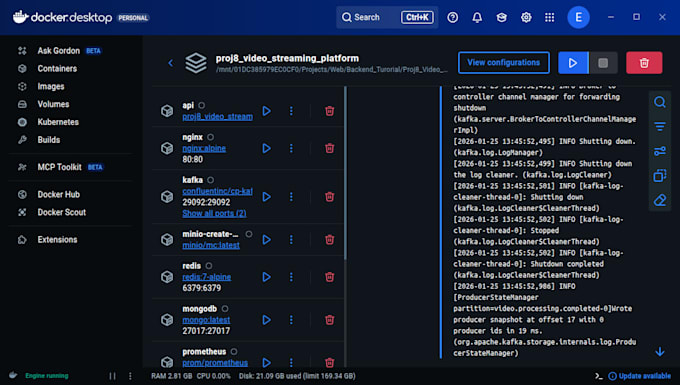Jump to bottom of logs arrow
680x385 pixels.
(x=660, y=352)
